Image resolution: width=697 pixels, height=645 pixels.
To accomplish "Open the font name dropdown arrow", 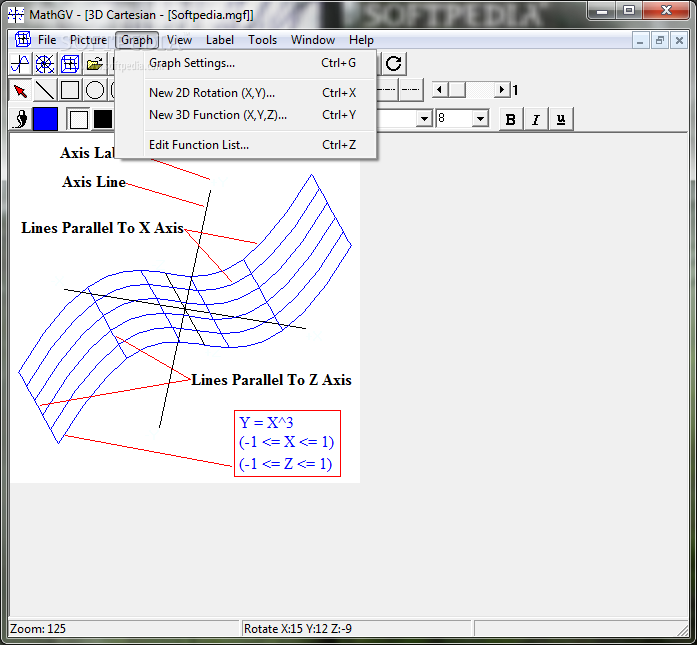I will click(x=424, y=119).
